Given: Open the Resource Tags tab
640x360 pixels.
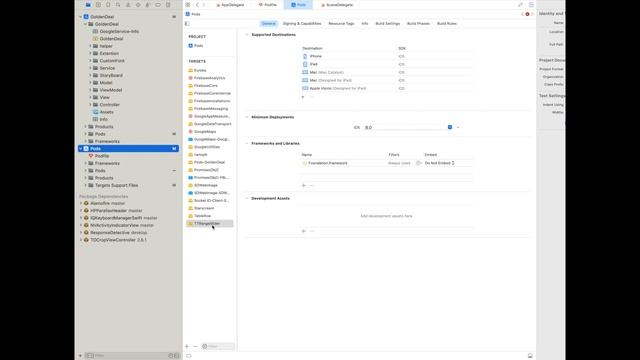Looking at the screenshot, I should [341, 24].
